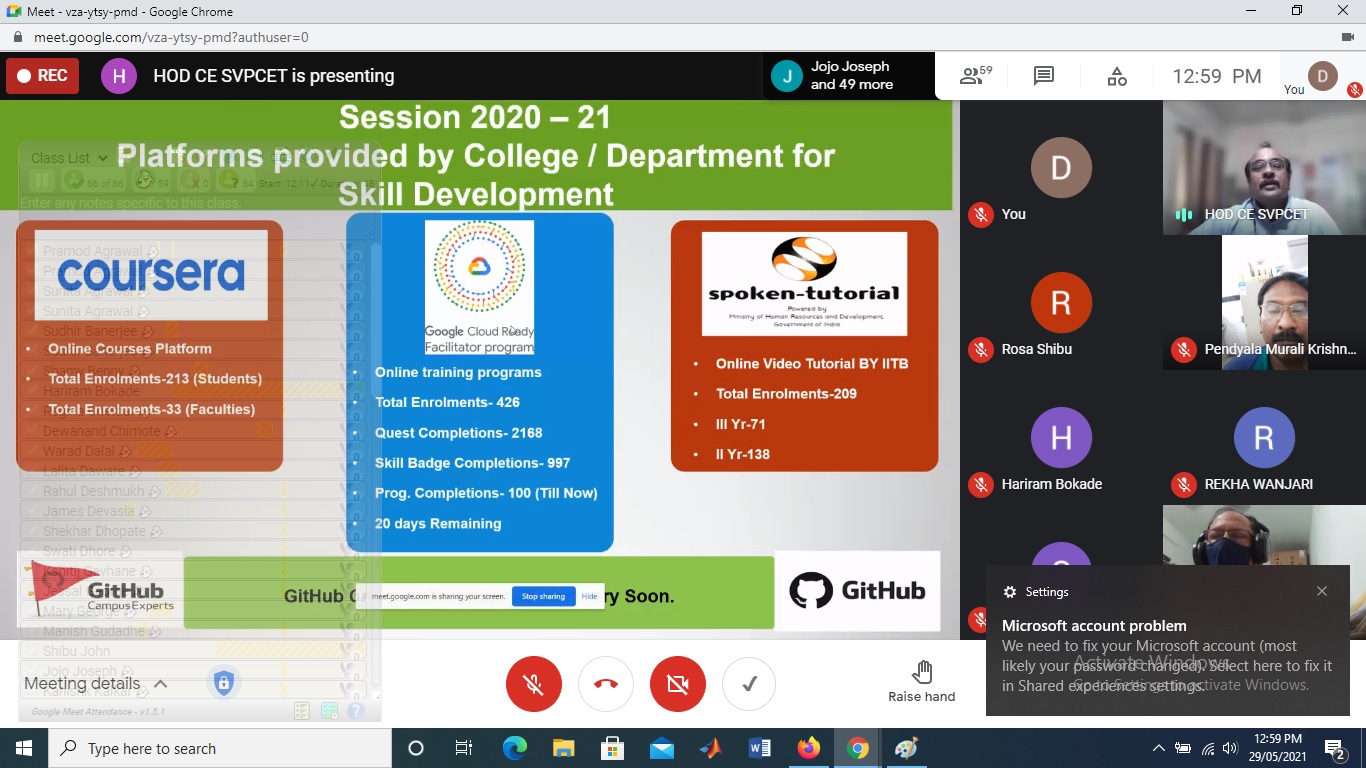Click the address bar URL
The width and height of the screenshot is (1366, 768).
(171, 37)
